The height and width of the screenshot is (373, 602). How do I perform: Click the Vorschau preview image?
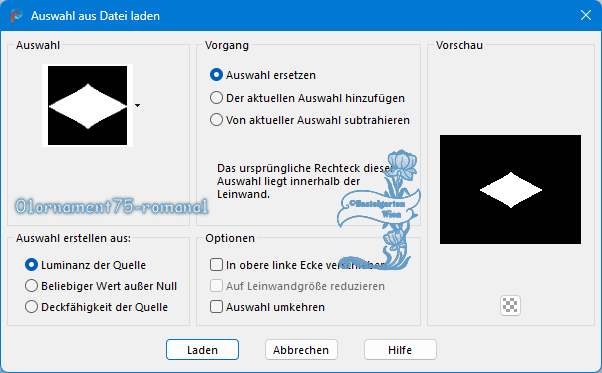pyautogui.click(x=510, y=189)
